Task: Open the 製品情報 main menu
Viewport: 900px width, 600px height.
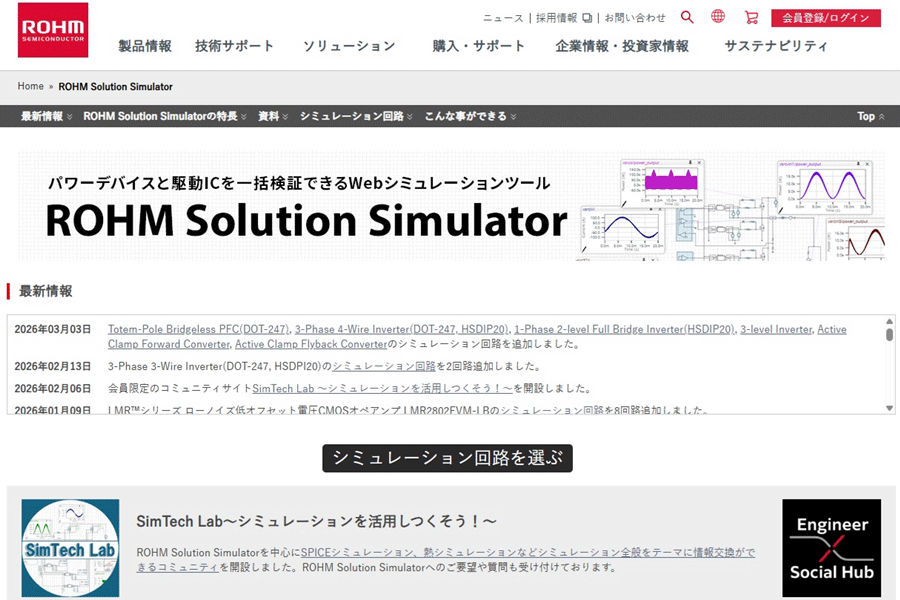Action: point(145,46)
